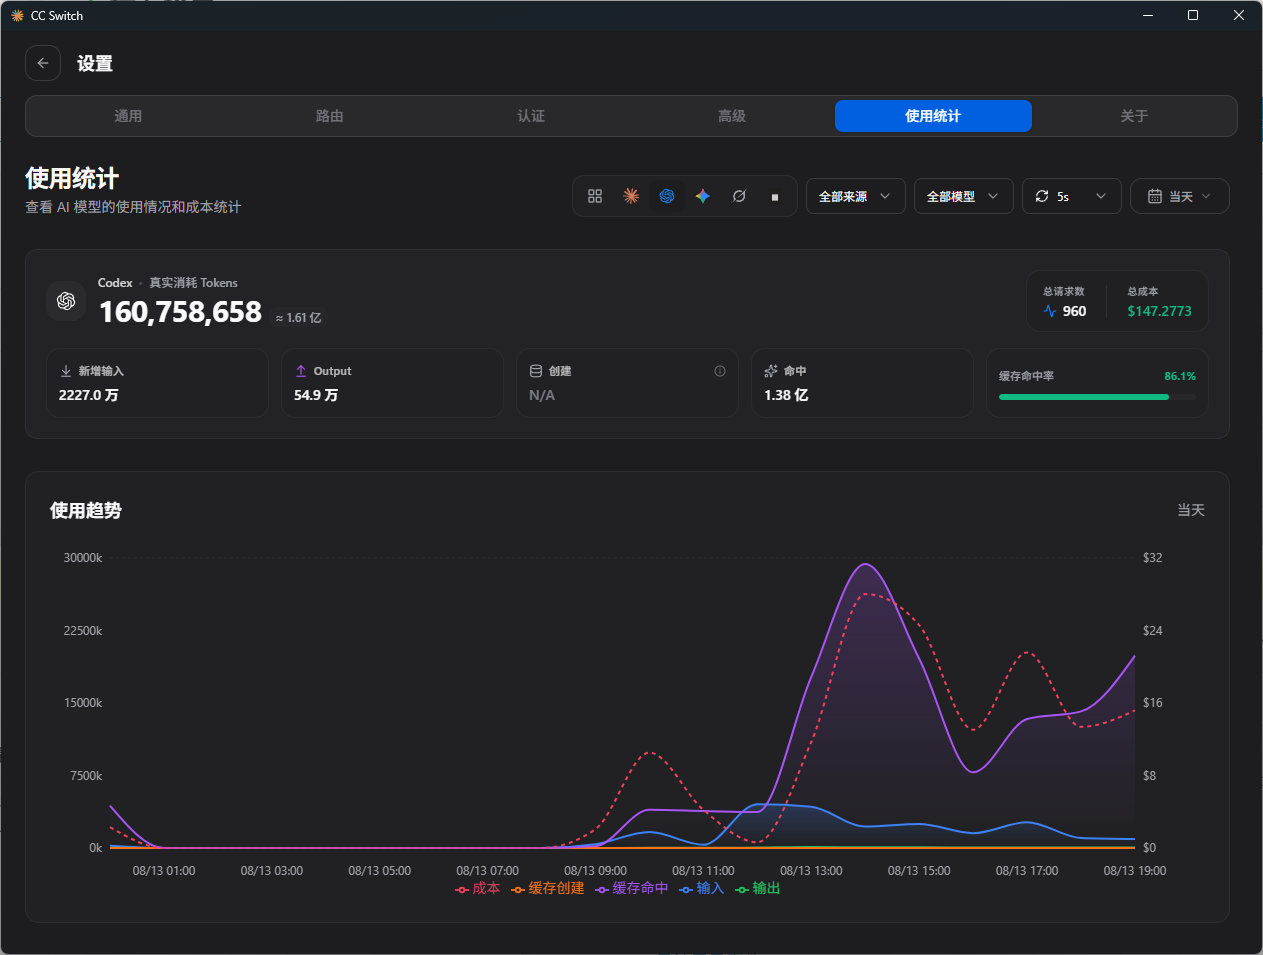Click the info icon in 创建 card
Screen dimensions: 1263x955
[x=720, y=371]
